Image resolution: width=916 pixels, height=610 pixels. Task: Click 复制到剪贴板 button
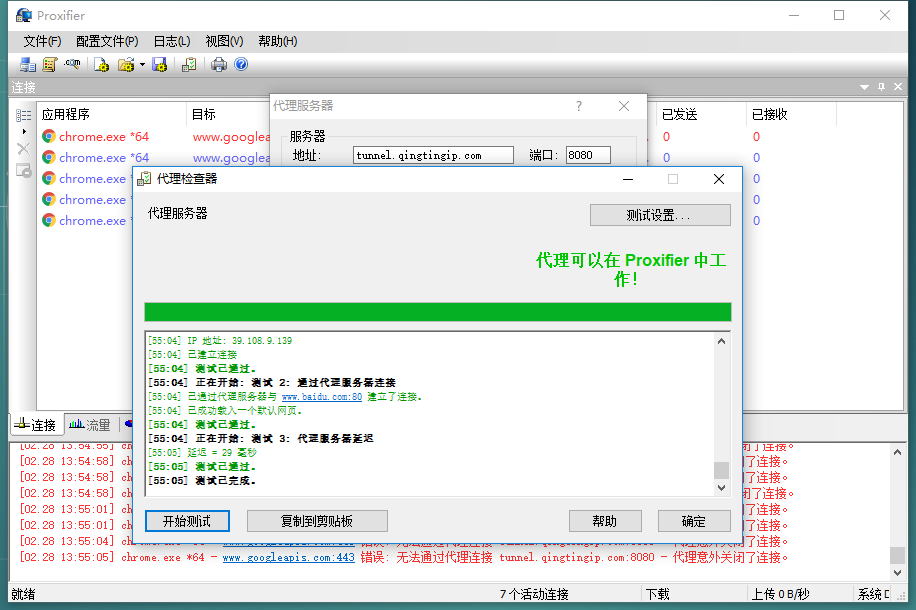[317, 521]
